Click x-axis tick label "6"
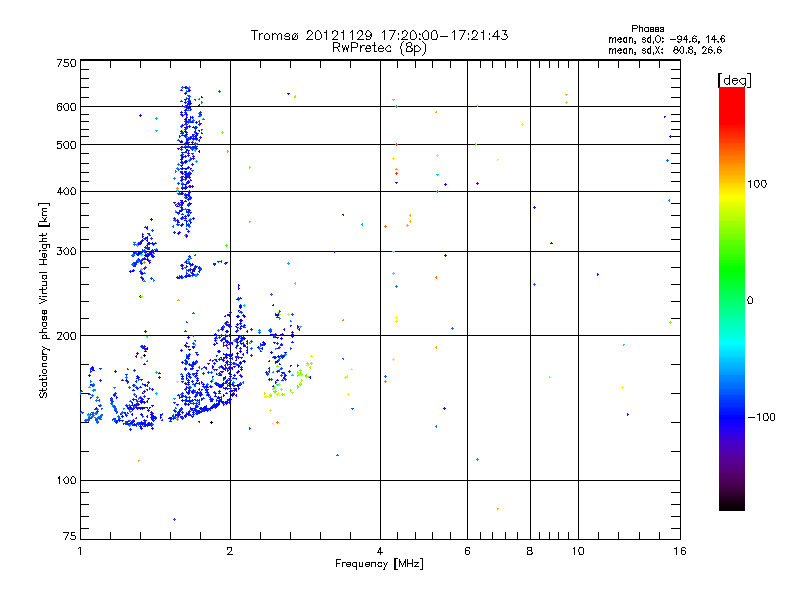This screenshot has width=800, height=600. coord(467,551)
